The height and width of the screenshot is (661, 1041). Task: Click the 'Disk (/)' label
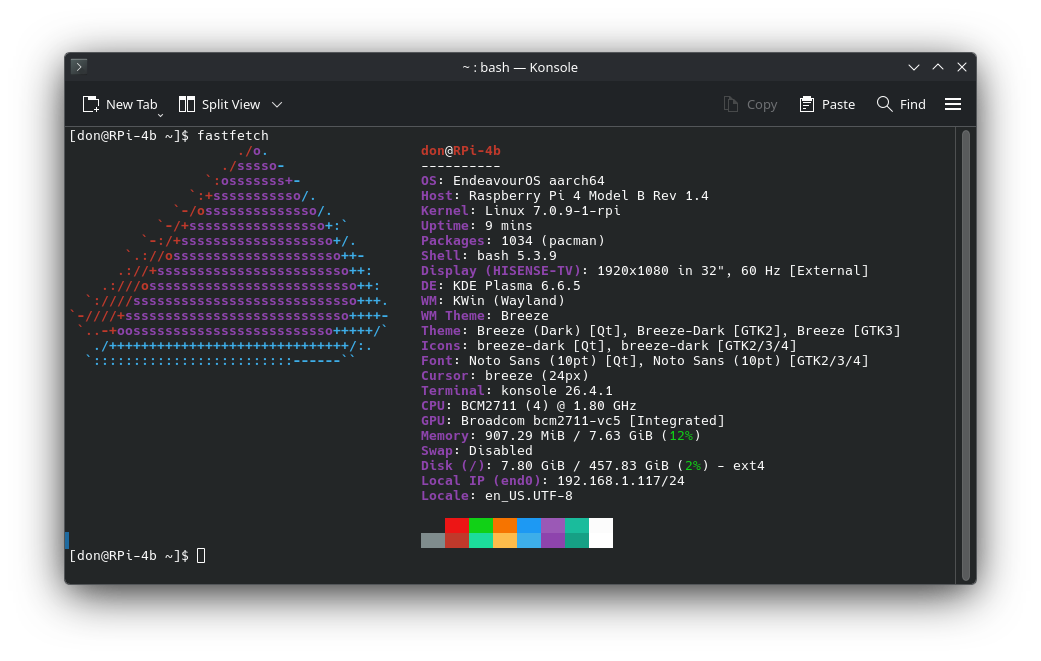[453, 466]
